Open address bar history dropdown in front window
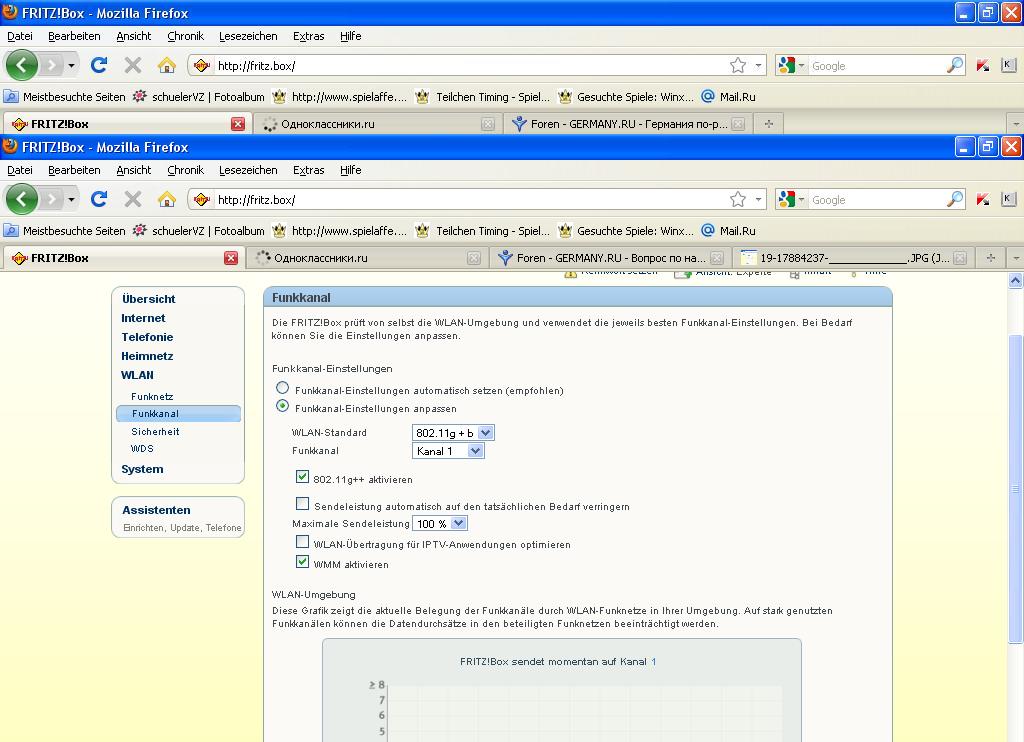Image resolution: width=1024 pixels, height=742 pixels. (758, 199)
